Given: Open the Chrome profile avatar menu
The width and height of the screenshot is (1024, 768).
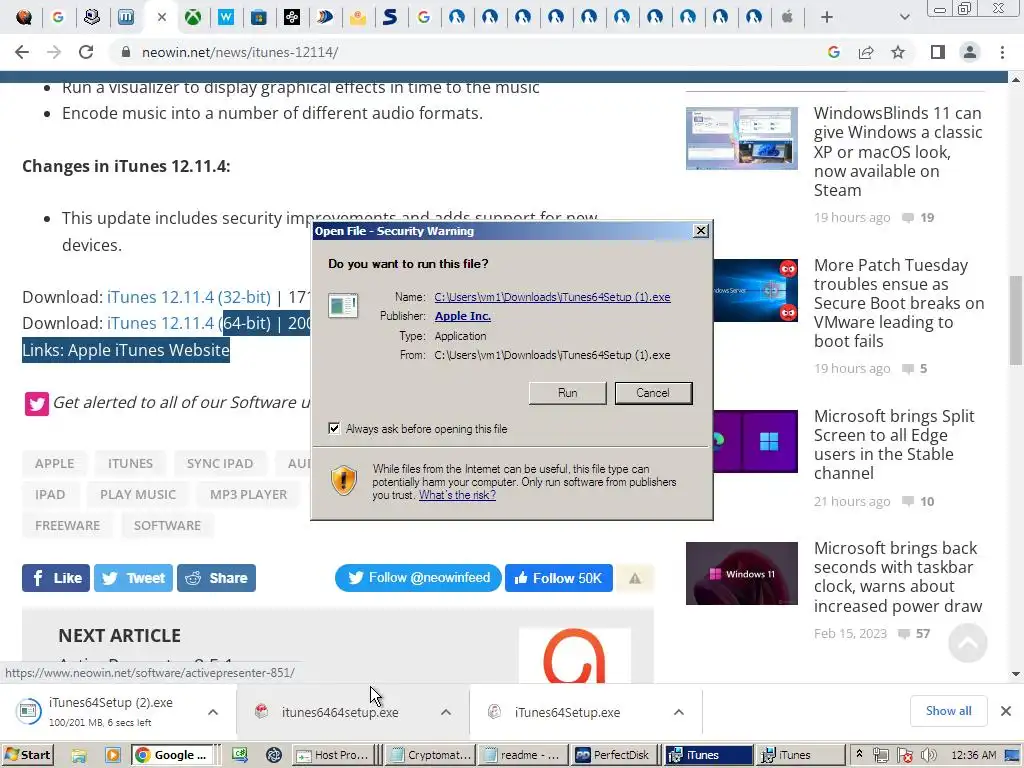Looking at the screenshot, I should pyautogui.click(x=970, y=52).
